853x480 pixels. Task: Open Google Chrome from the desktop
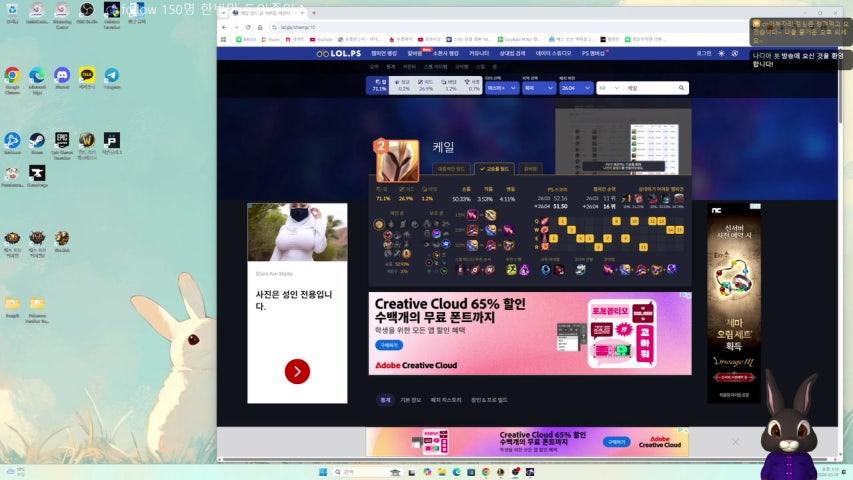click(x=12, y=76)
